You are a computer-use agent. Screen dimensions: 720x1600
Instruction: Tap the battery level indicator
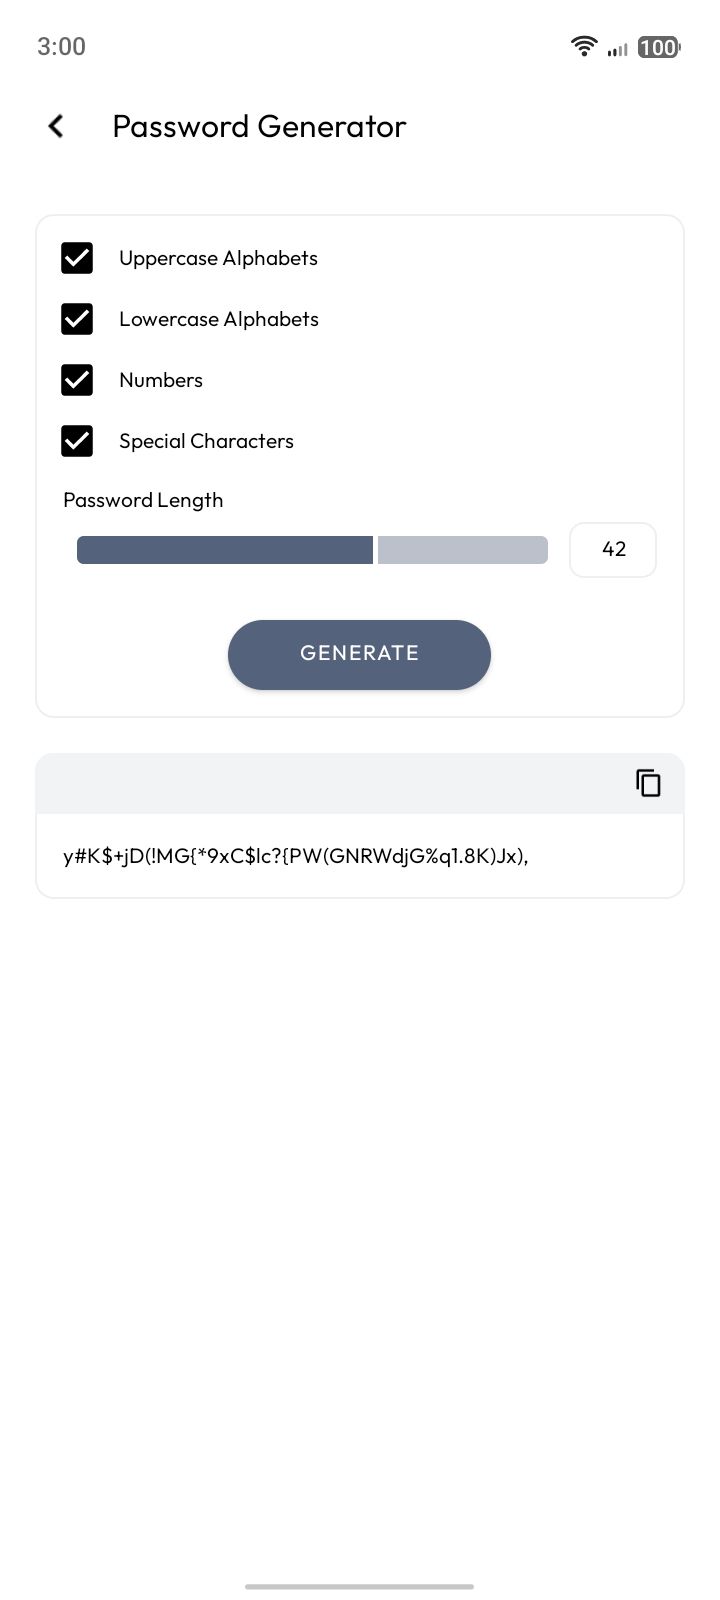point(658,47)
